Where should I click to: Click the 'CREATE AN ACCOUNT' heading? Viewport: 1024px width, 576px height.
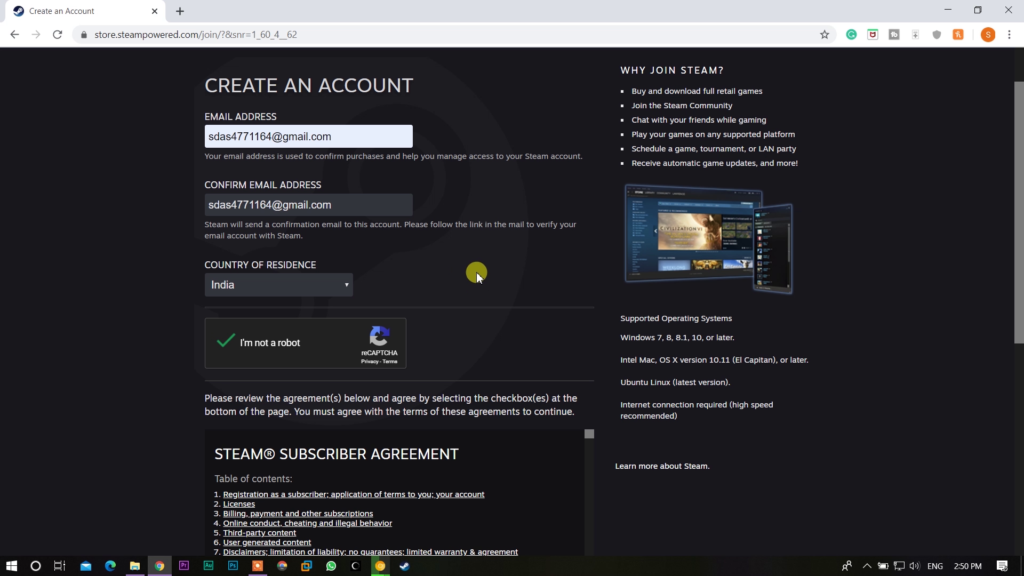[x=309, y=86]
